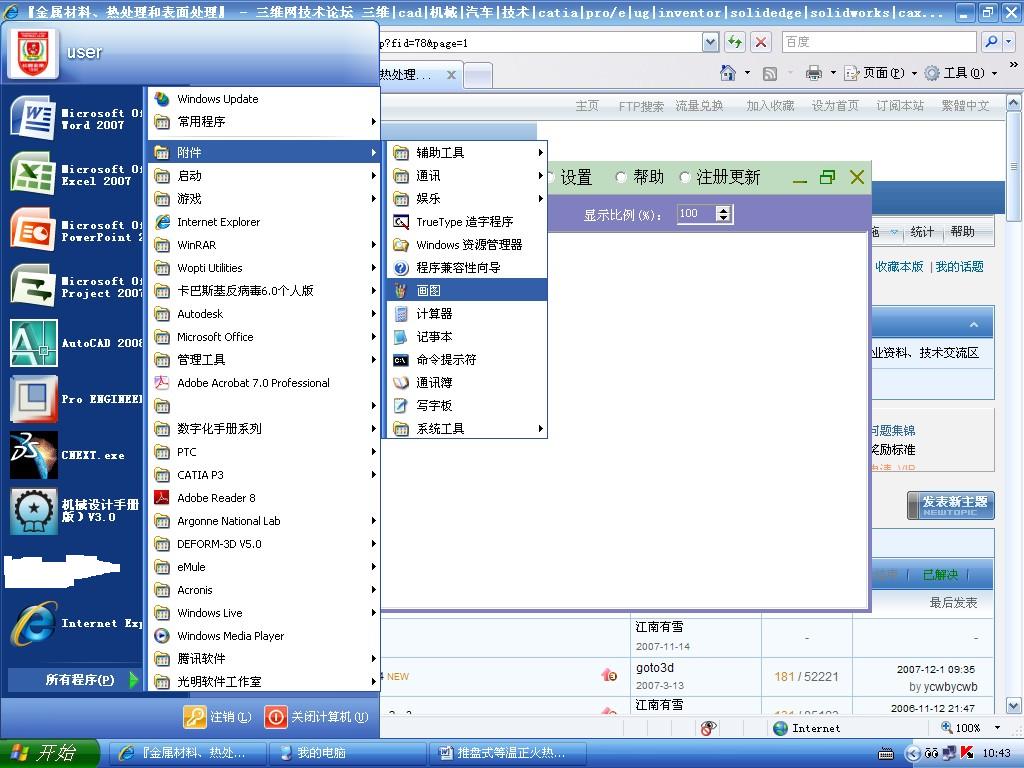Click 关闭计算机(U) shutdown button
The height and width of the screenshot is (768, 1024).
[x=316, y=716]
